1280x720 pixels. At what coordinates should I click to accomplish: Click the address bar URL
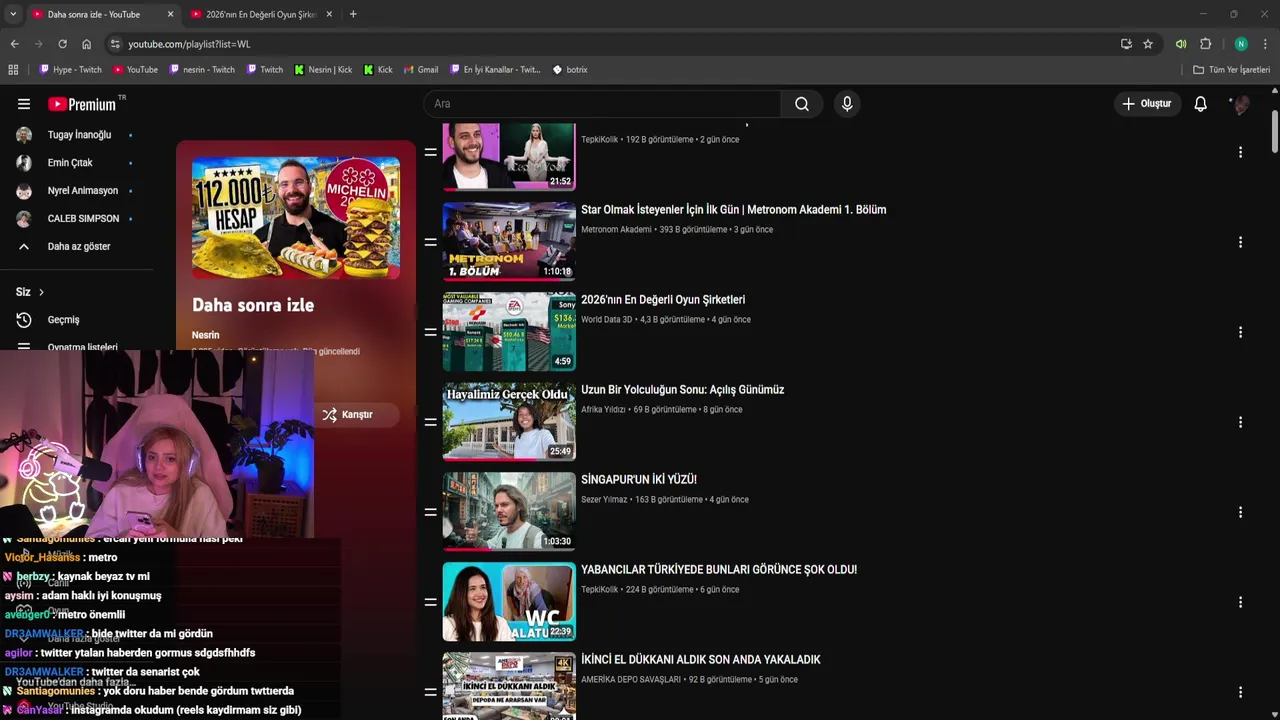189,44
